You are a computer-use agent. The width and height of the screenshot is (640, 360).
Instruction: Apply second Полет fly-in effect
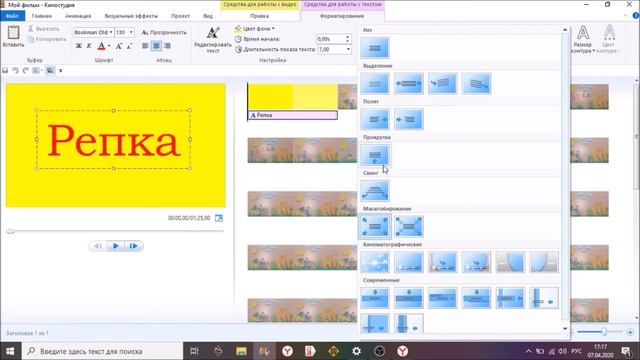[409, 119]
